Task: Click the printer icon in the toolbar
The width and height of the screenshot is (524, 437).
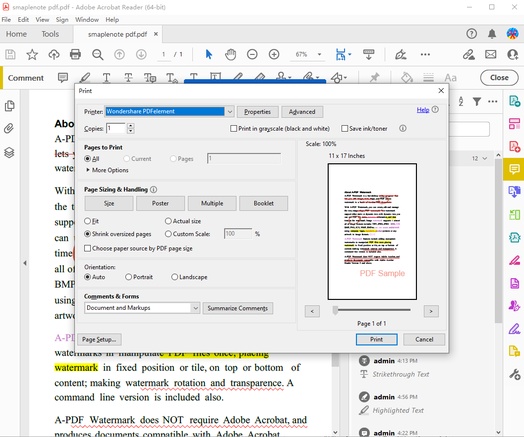Action: [x=75, y=54]
